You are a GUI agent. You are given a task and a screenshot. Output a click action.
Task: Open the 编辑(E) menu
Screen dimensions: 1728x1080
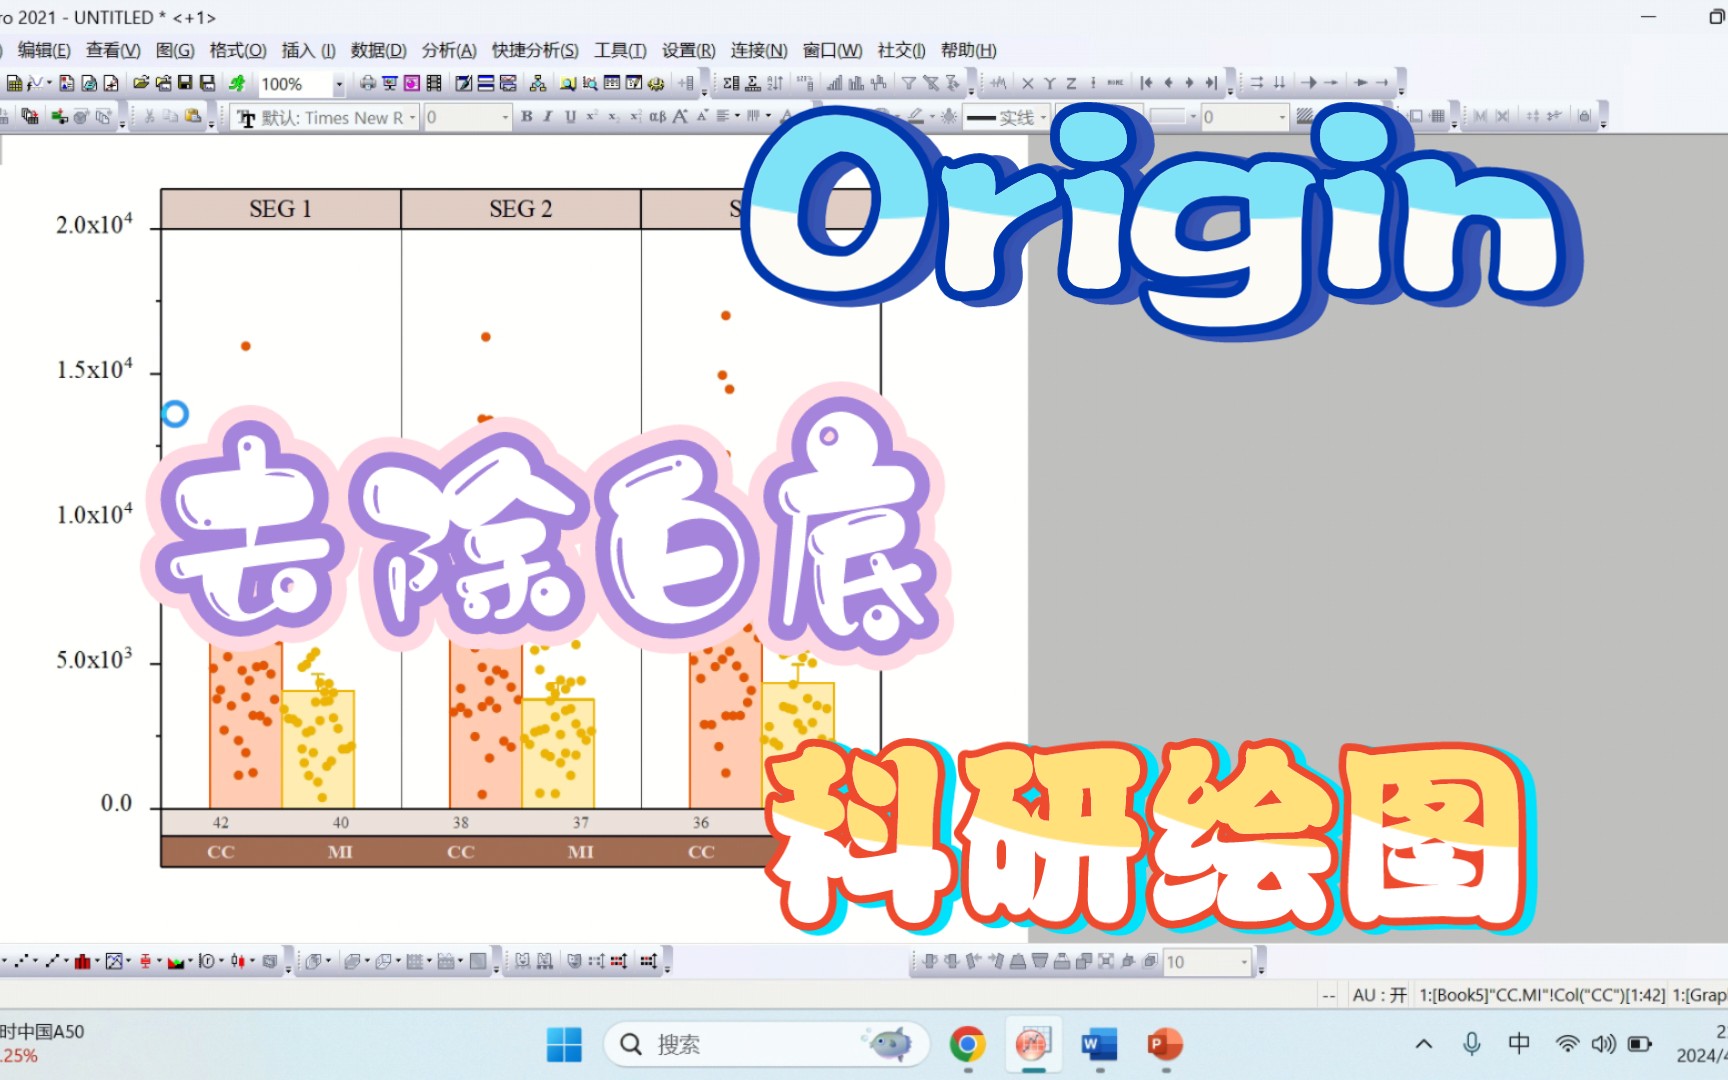44,50
